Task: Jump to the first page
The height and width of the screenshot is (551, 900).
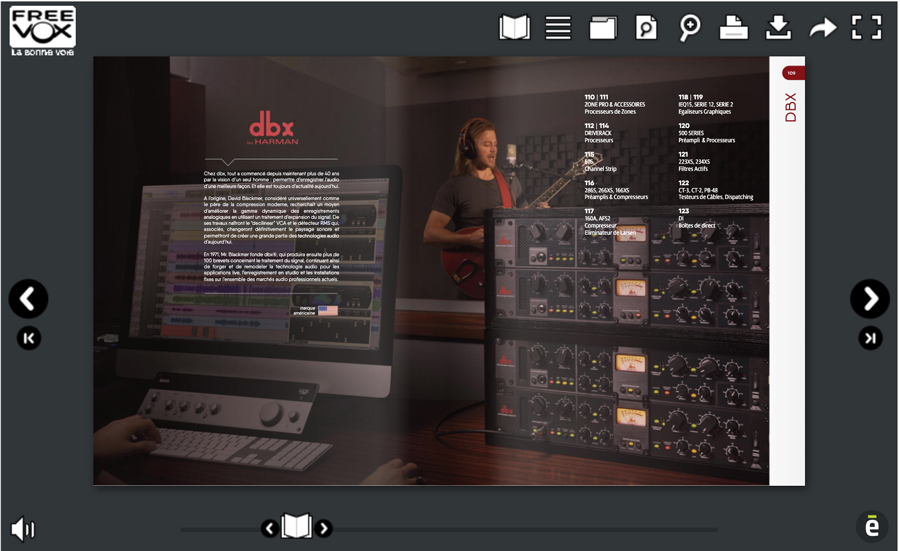Action: tap(29, 338)
